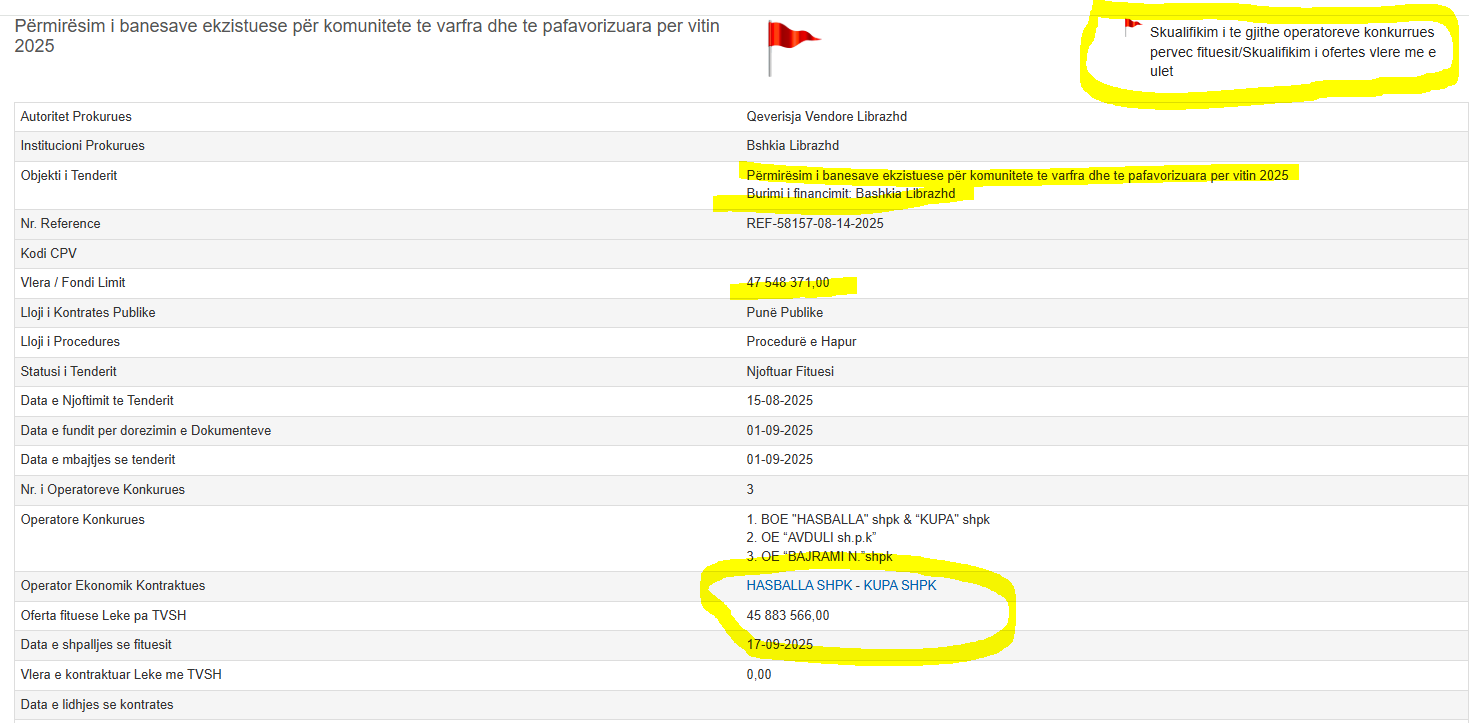Click the Skualifikim red flag description text
Image resolution: width=1469 pixels, height=723 pixels.
(1292, 51)
